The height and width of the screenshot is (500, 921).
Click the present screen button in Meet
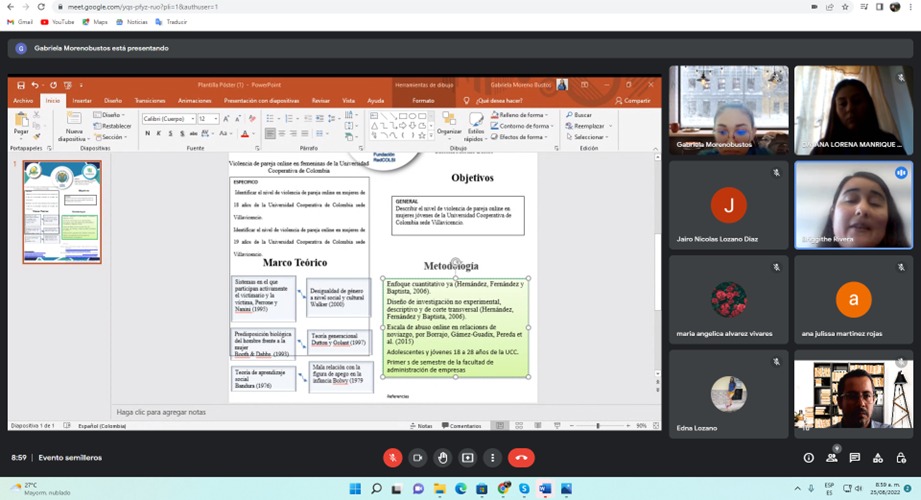click(468, 458)
